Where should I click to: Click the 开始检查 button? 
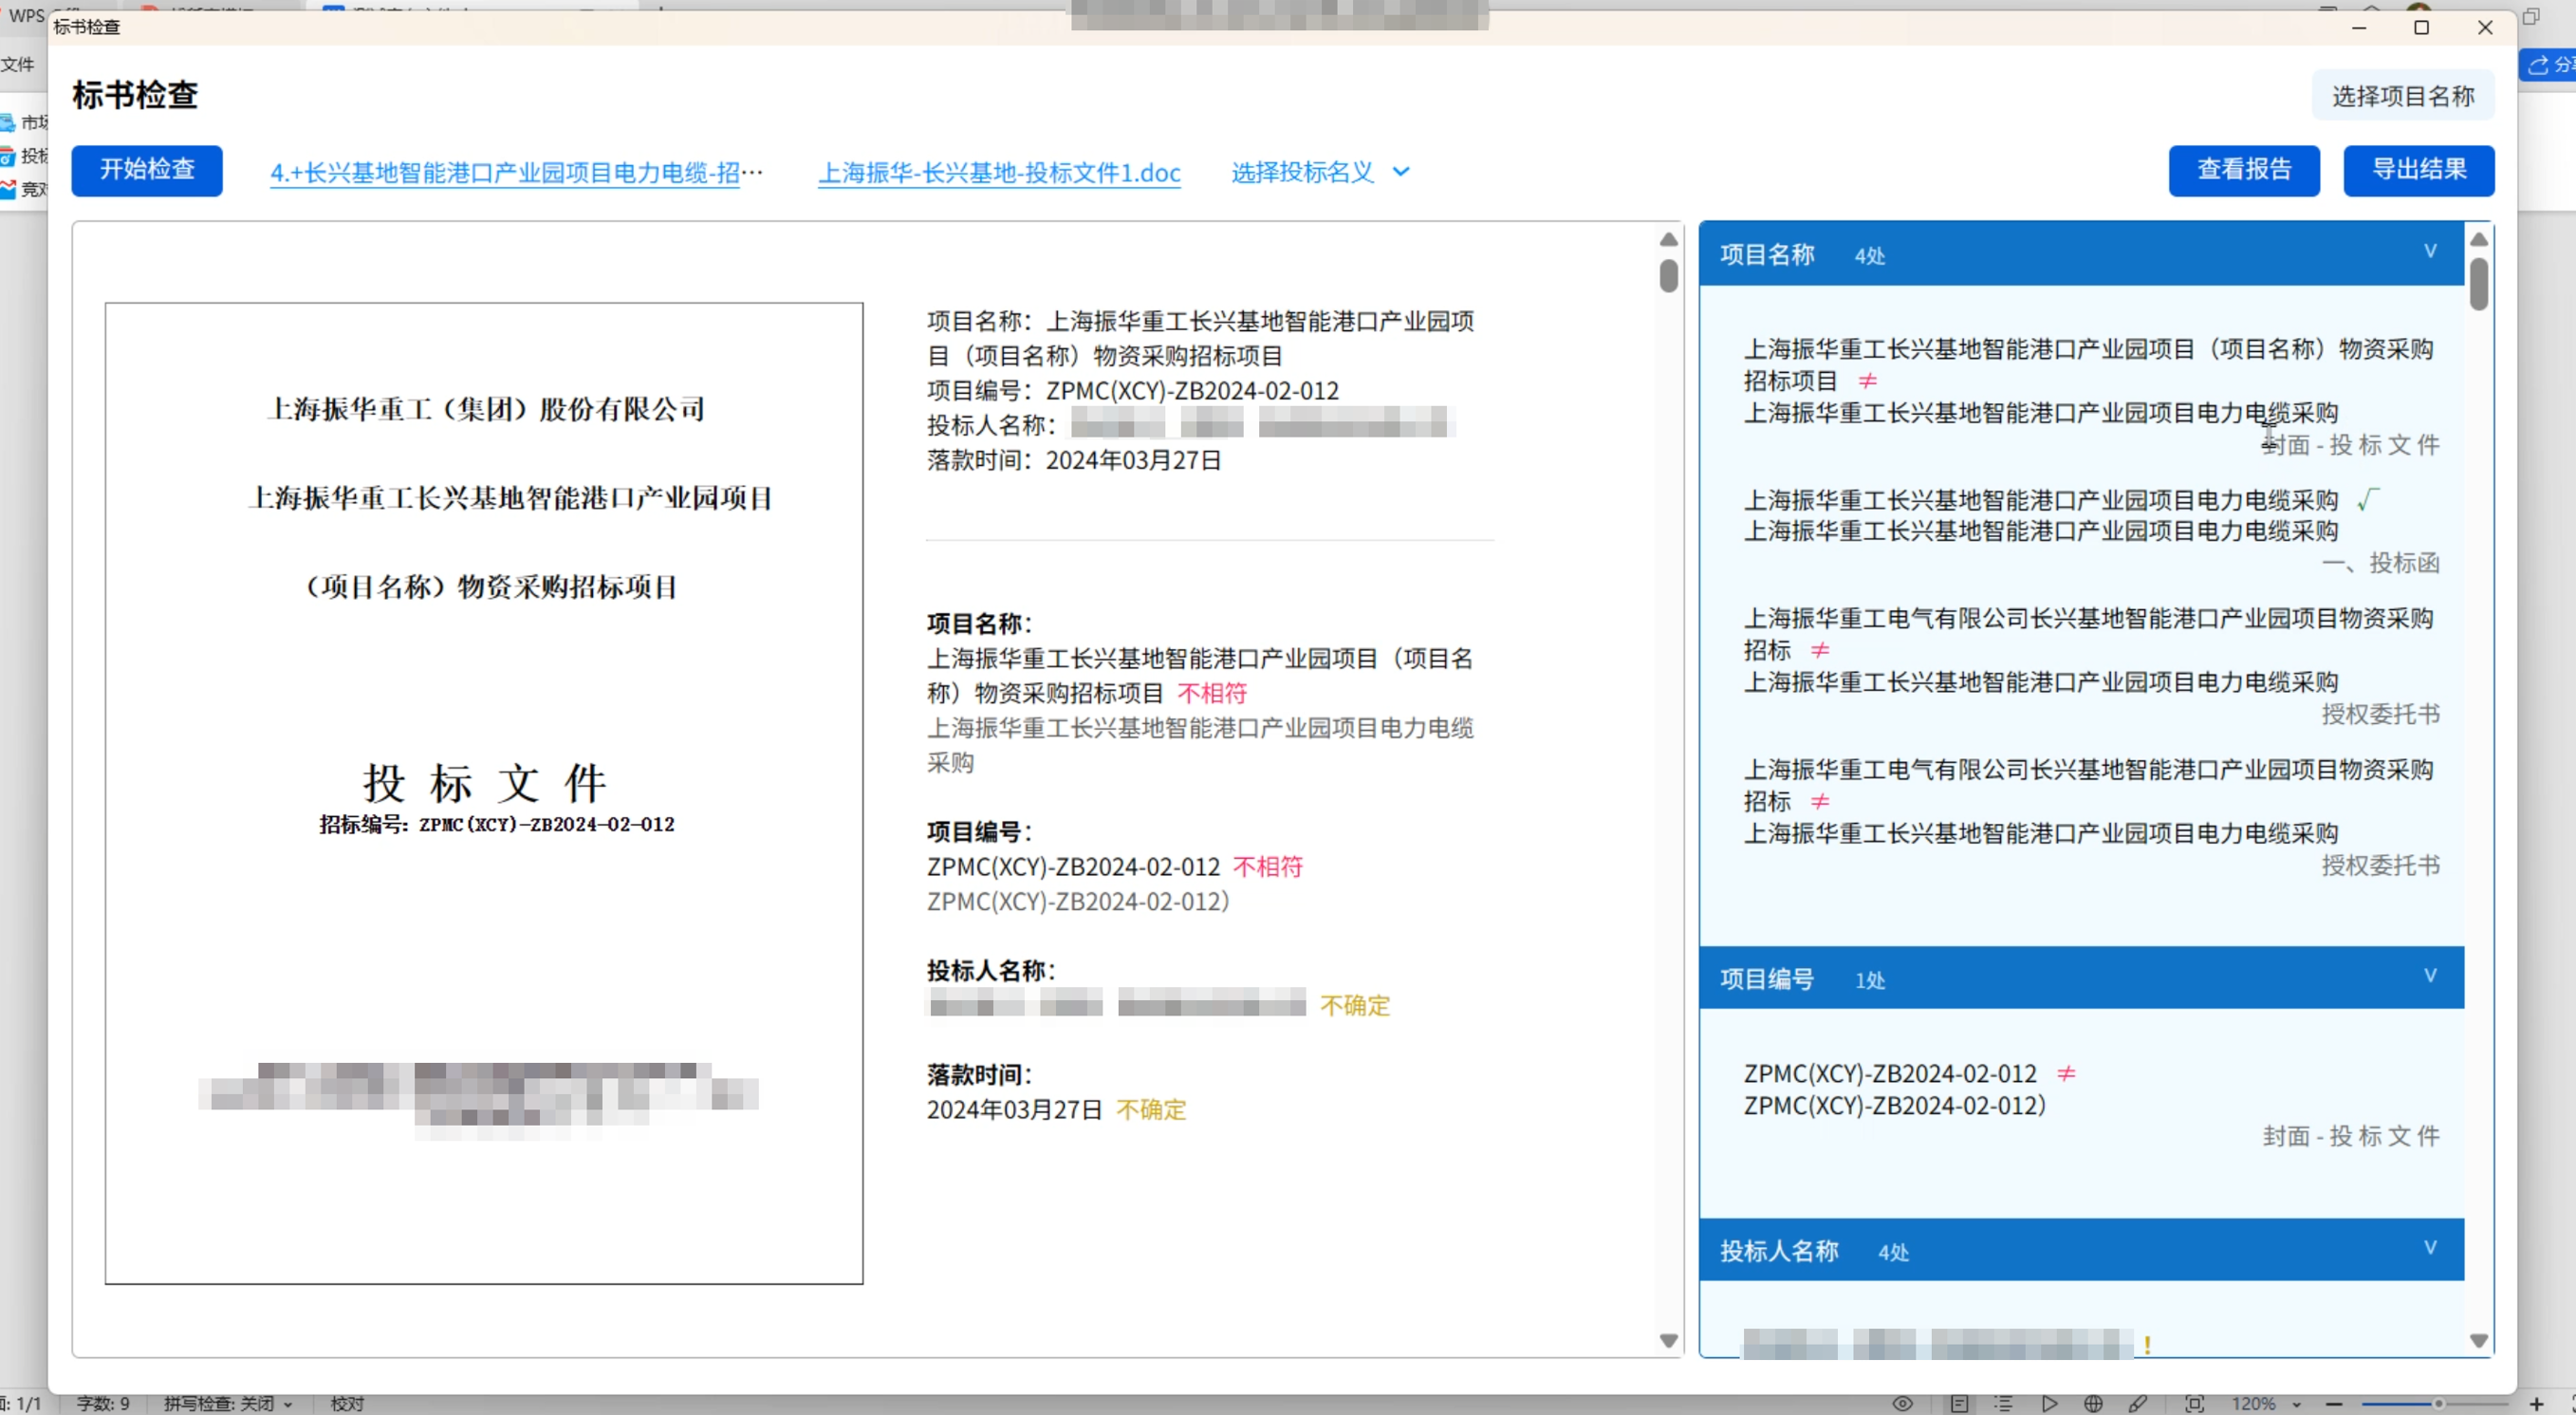(x=147, y=170)
